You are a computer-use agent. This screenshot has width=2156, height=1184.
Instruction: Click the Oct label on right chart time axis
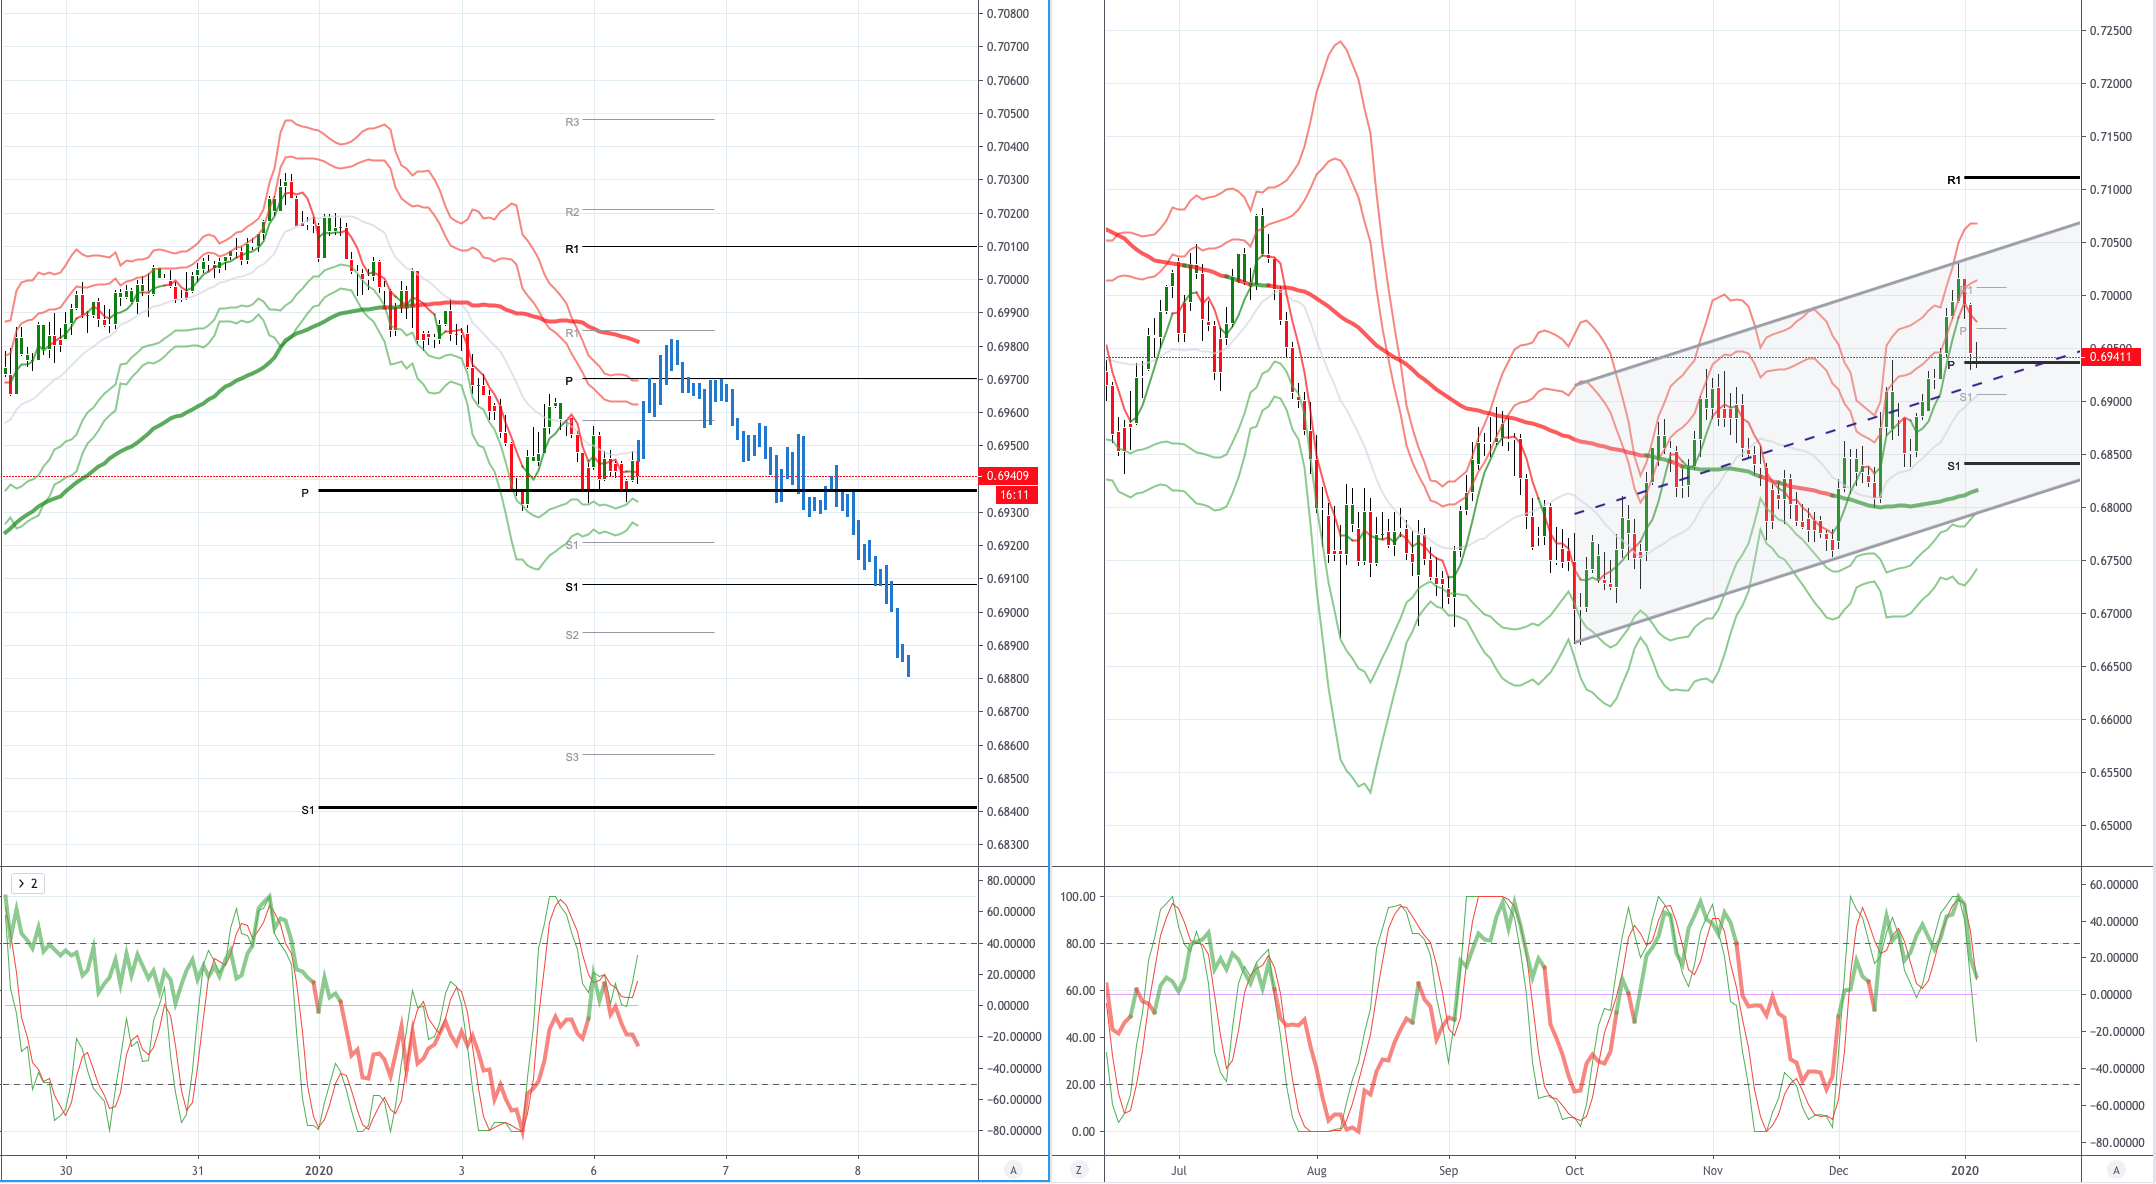[x=1574, y=1170]
